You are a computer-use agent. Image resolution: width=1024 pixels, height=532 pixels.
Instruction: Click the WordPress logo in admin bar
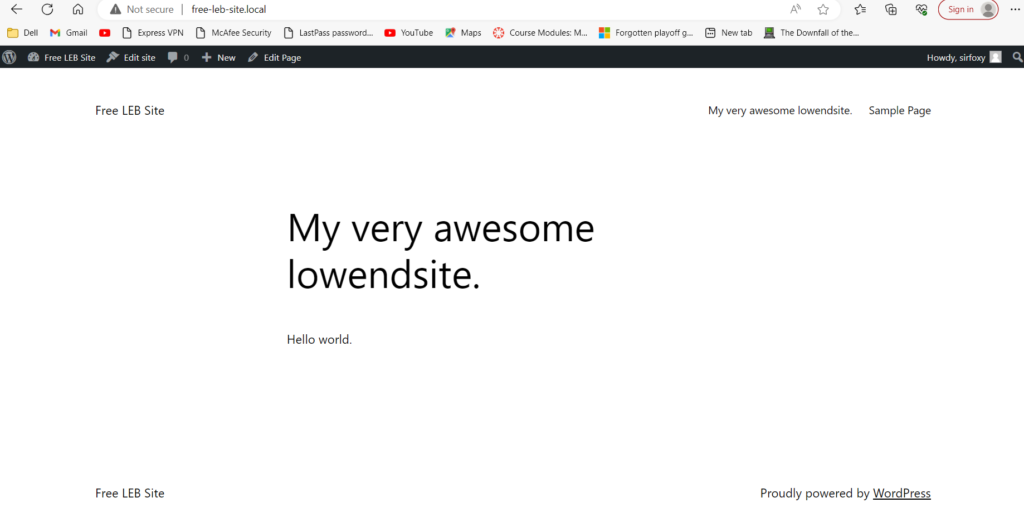pyautogui.click(x=9, y=58)
